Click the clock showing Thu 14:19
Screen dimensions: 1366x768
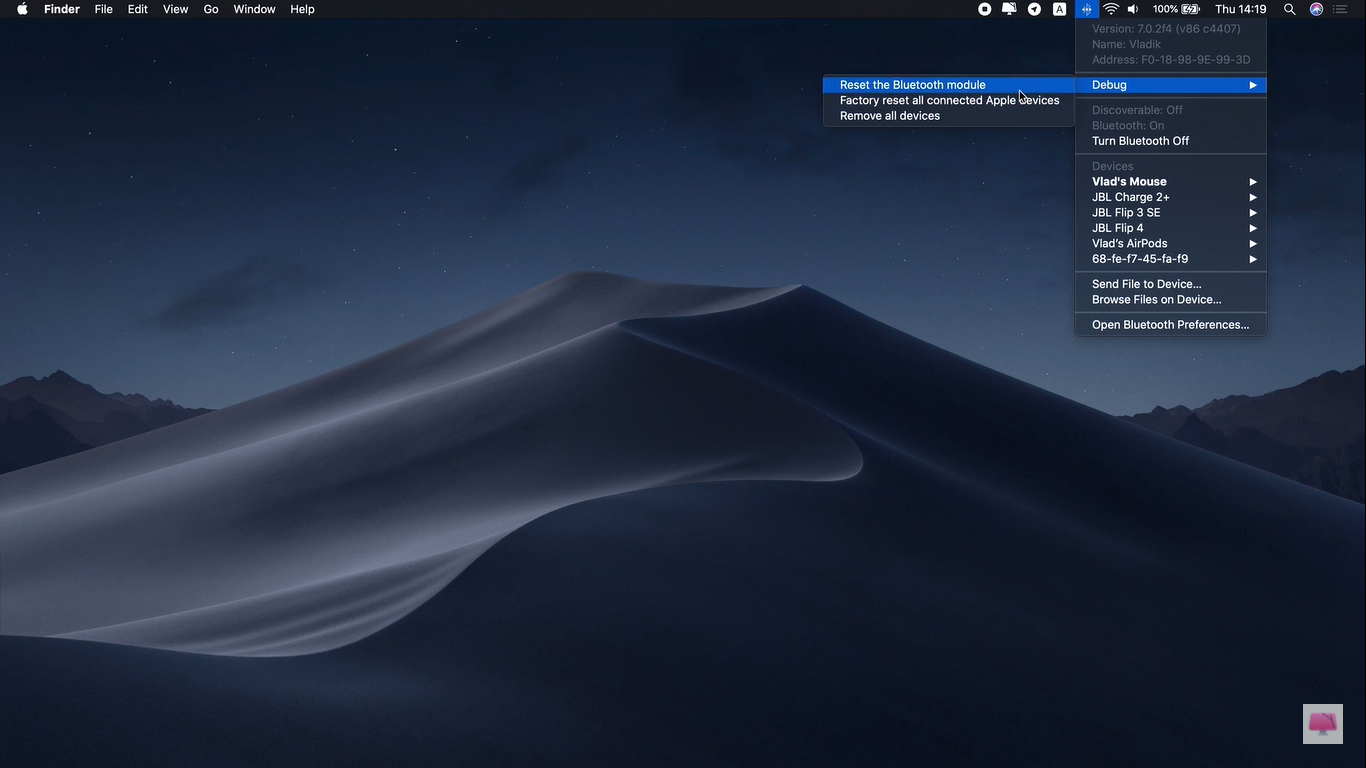[1241, 9]
